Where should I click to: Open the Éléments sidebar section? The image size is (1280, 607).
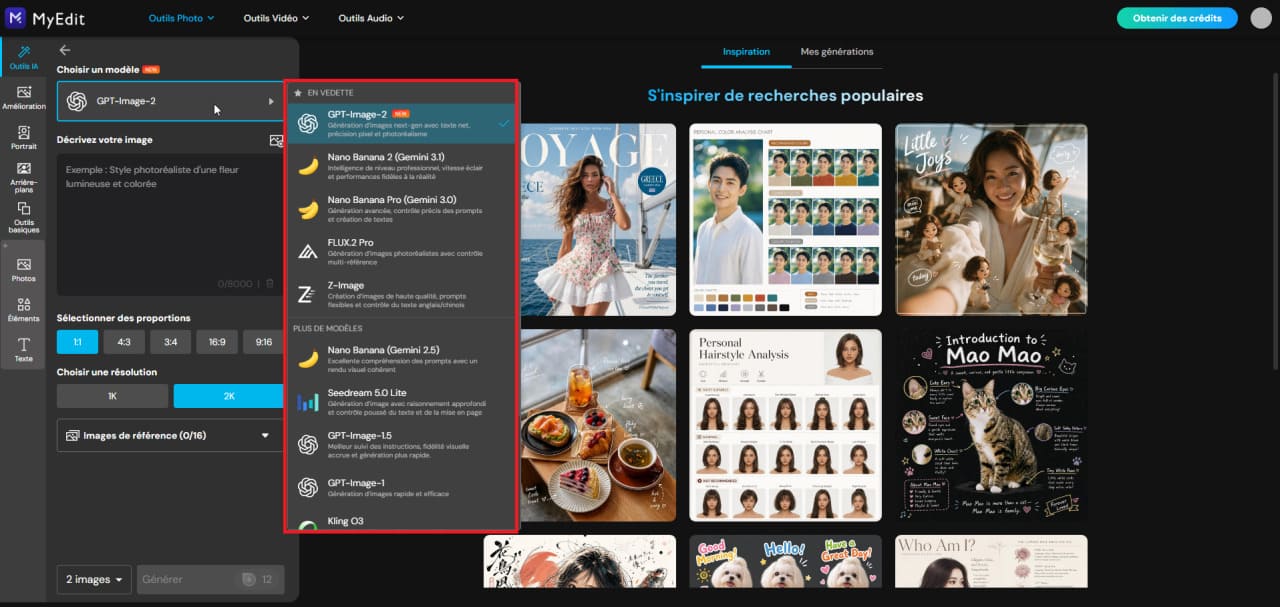click(x=23, y=310)
